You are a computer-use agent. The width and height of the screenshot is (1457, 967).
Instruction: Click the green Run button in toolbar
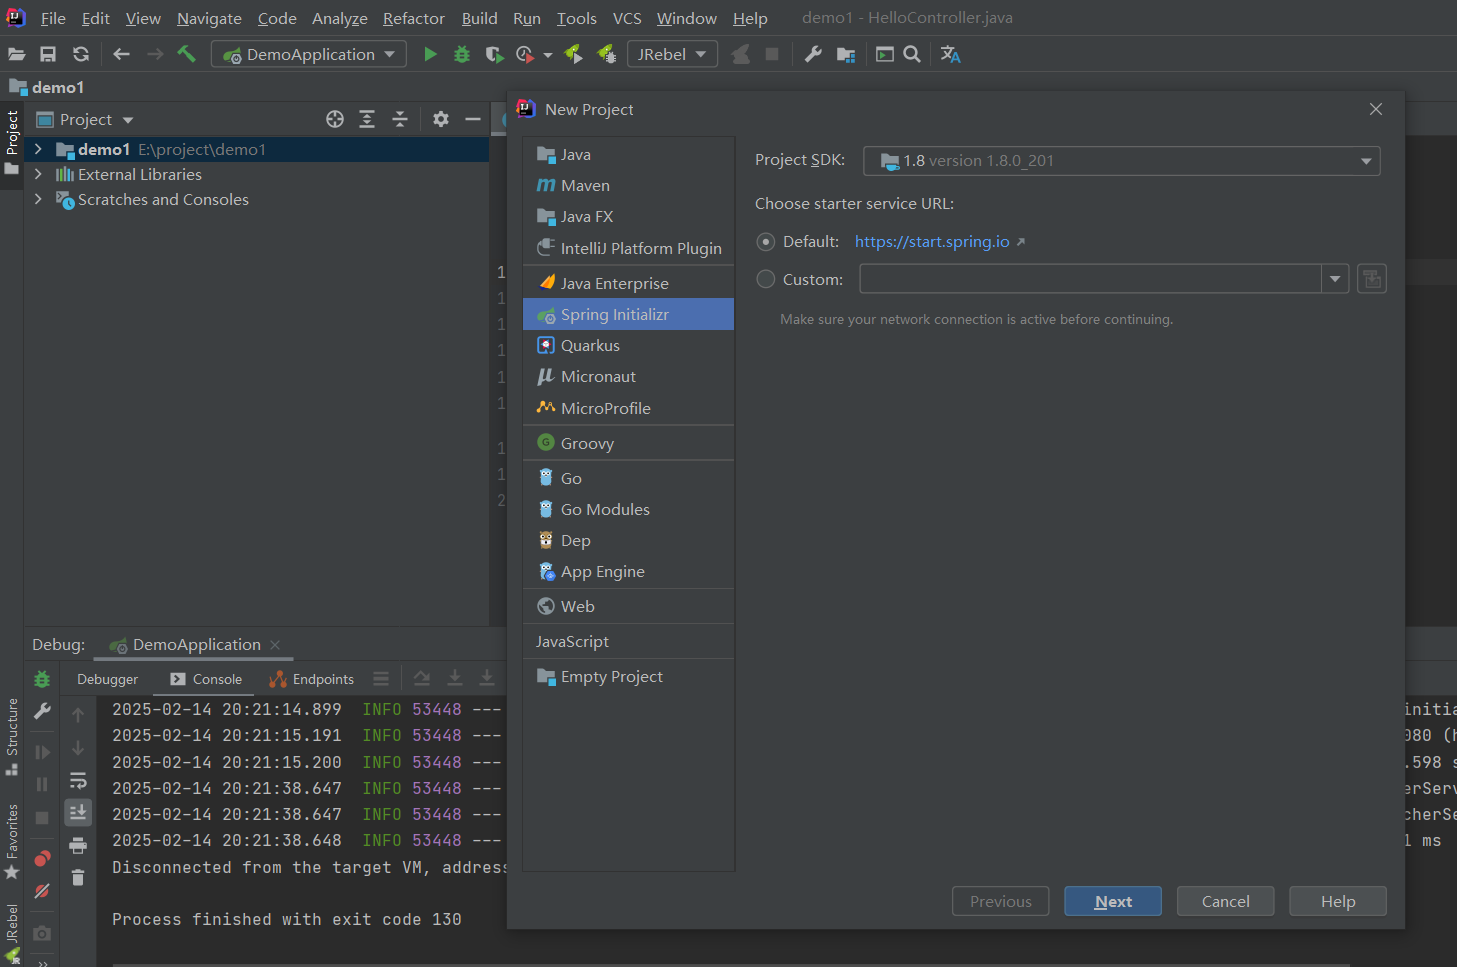(x=430, y=54)
